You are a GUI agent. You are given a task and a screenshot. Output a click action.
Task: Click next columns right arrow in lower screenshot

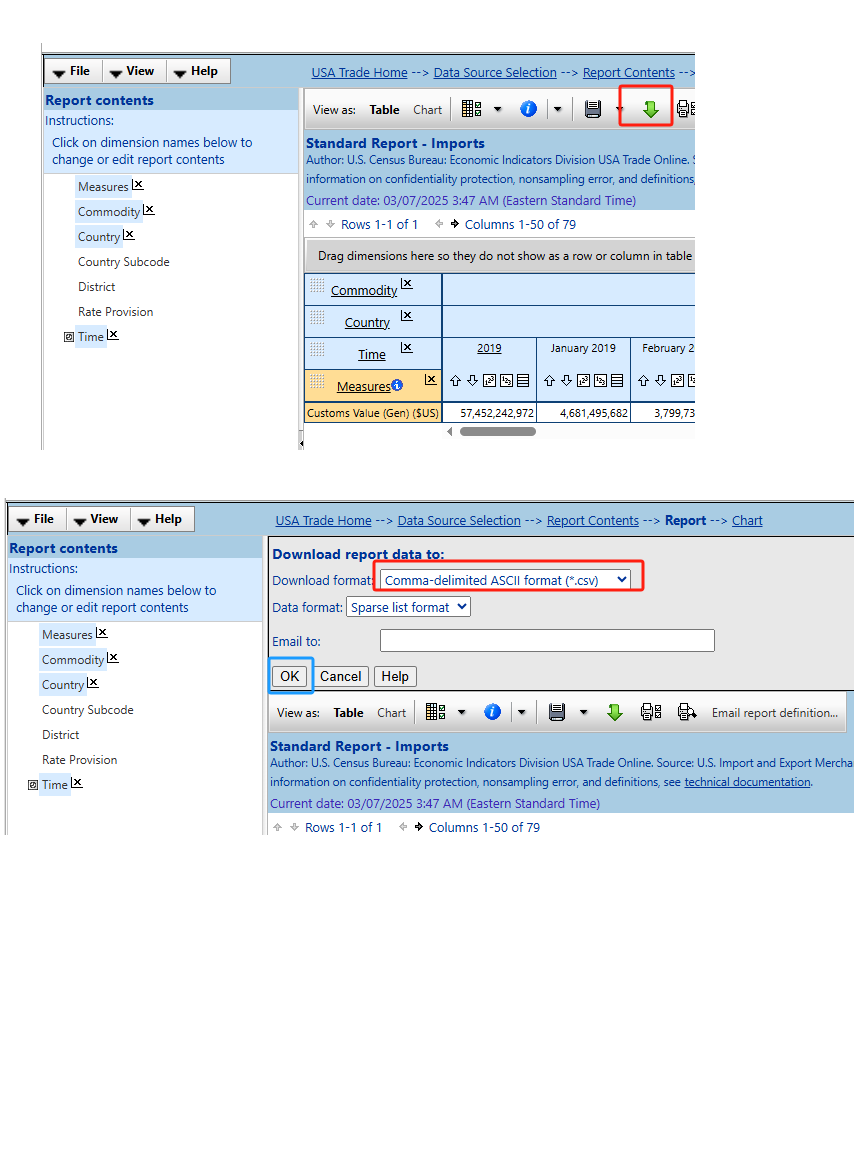419,827
